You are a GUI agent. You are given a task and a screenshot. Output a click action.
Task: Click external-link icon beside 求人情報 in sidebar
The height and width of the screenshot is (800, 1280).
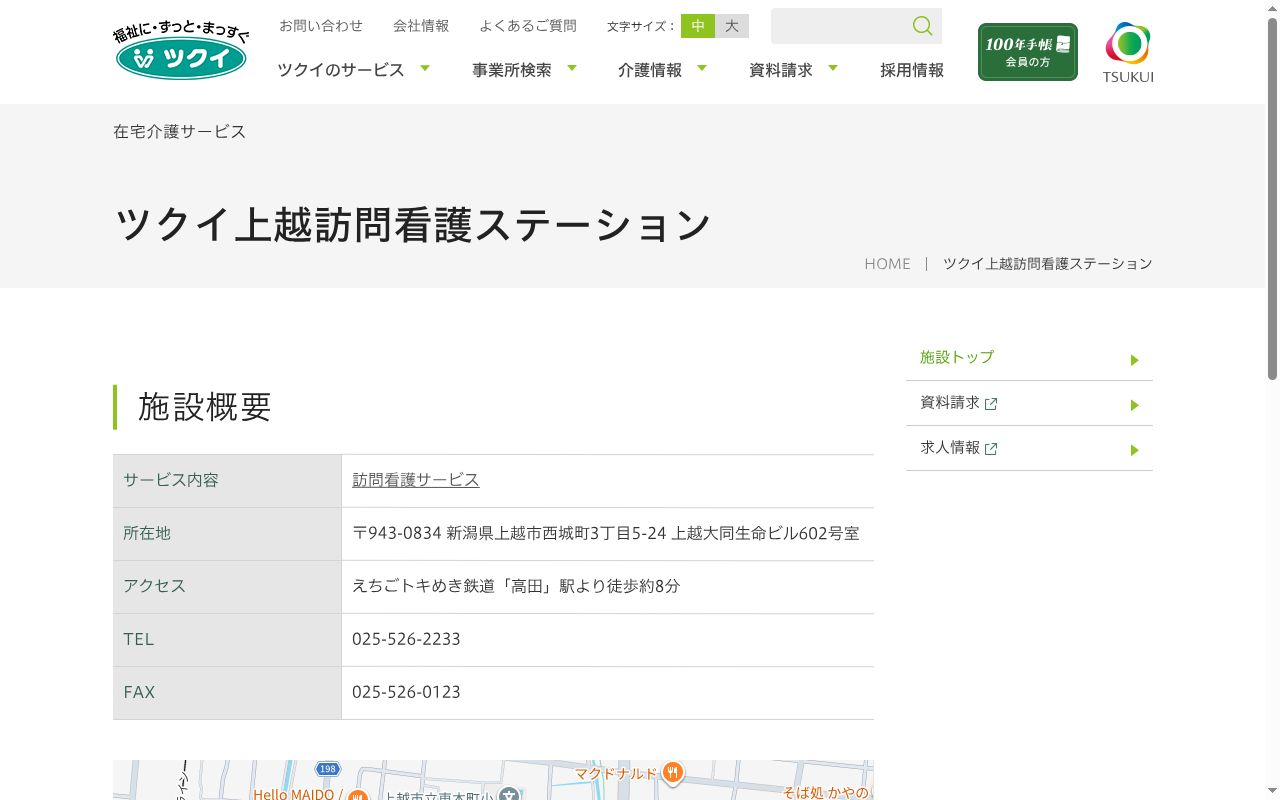click(991, 449)
